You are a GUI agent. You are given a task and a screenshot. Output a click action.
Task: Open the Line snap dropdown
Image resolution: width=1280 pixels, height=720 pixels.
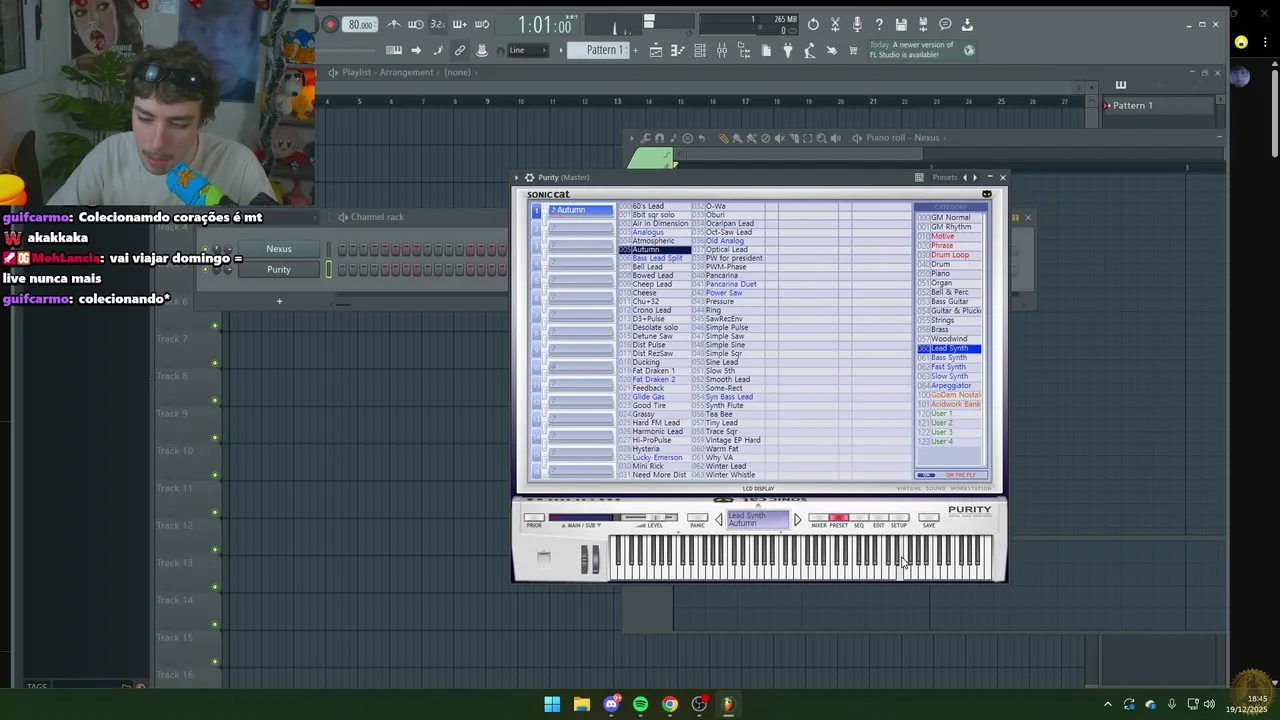coord(528,50)
